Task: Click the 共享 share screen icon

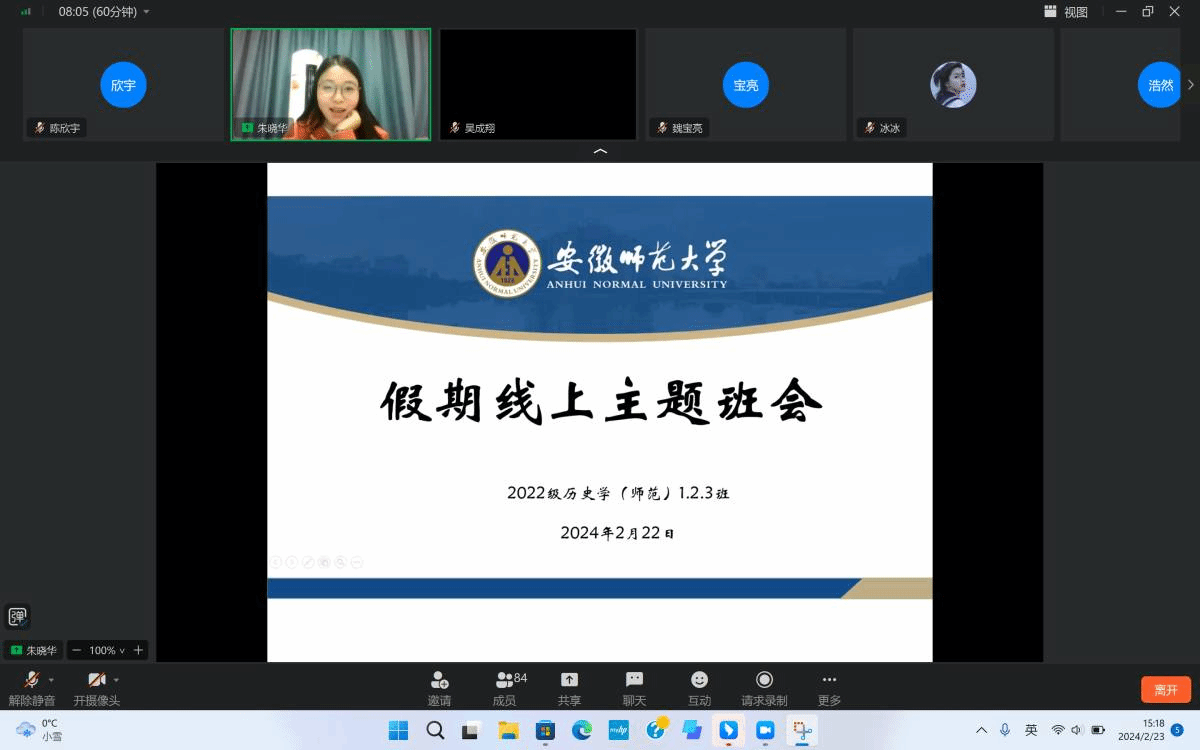Action: 569,681
